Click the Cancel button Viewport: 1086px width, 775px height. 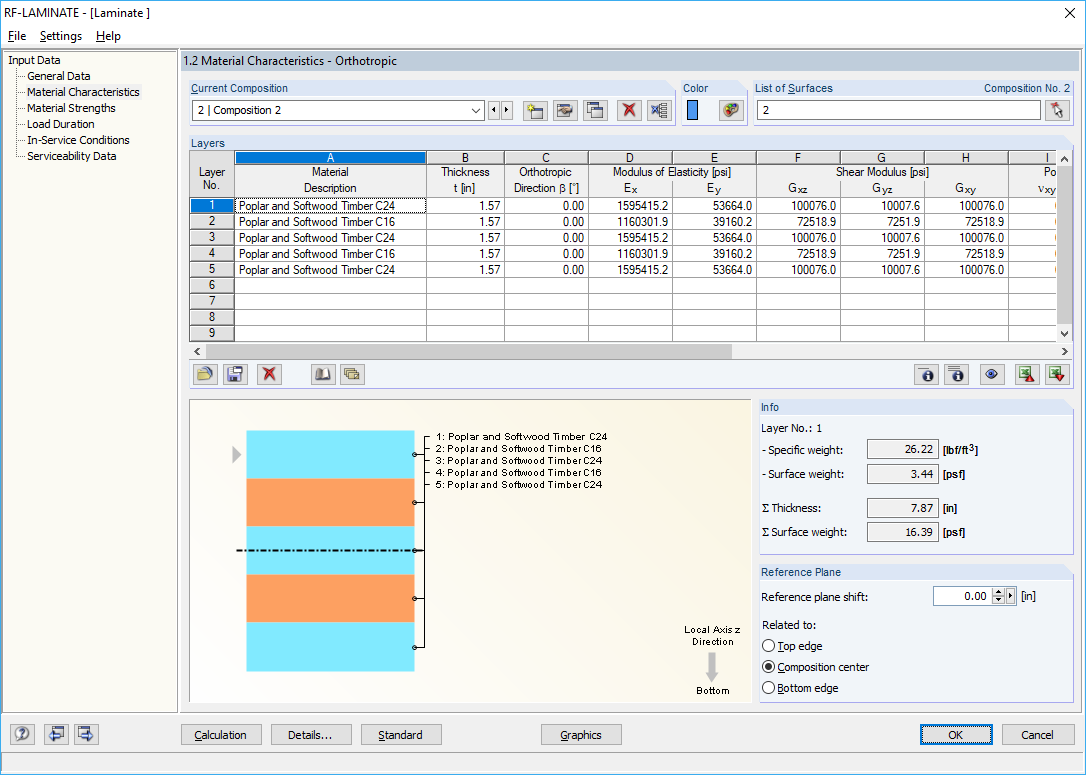point(1038,735)
